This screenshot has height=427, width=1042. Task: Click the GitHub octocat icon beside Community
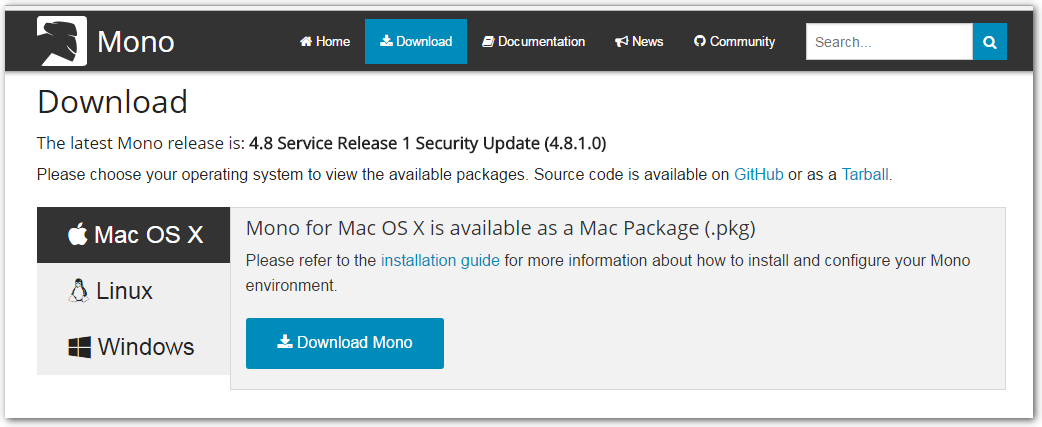coord(699,41)
